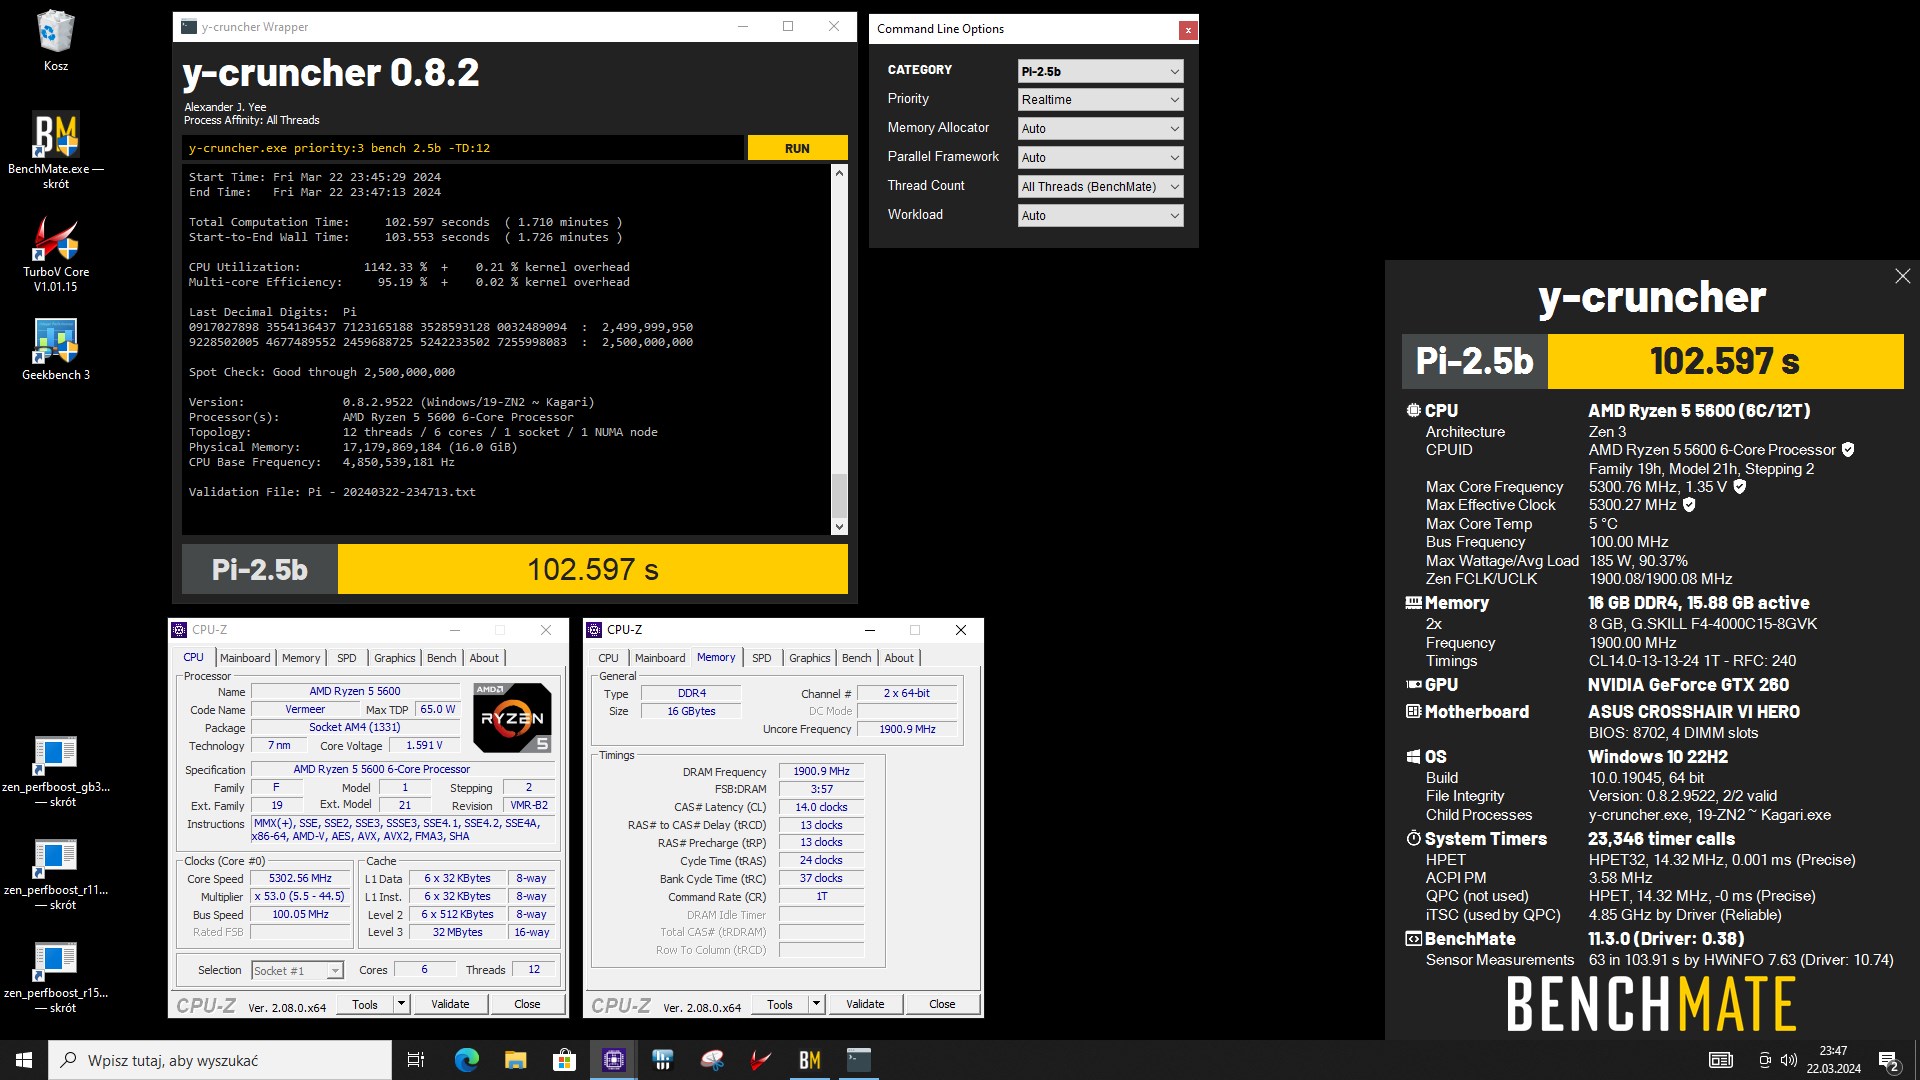
Task: Click the Ryzen 5 logo in CPU-Z
Action: tap(511, 717)
